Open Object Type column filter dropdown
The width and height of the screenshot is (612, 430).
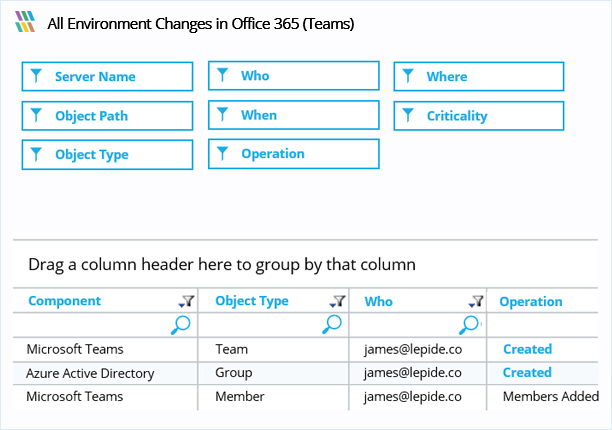point(337,301)
